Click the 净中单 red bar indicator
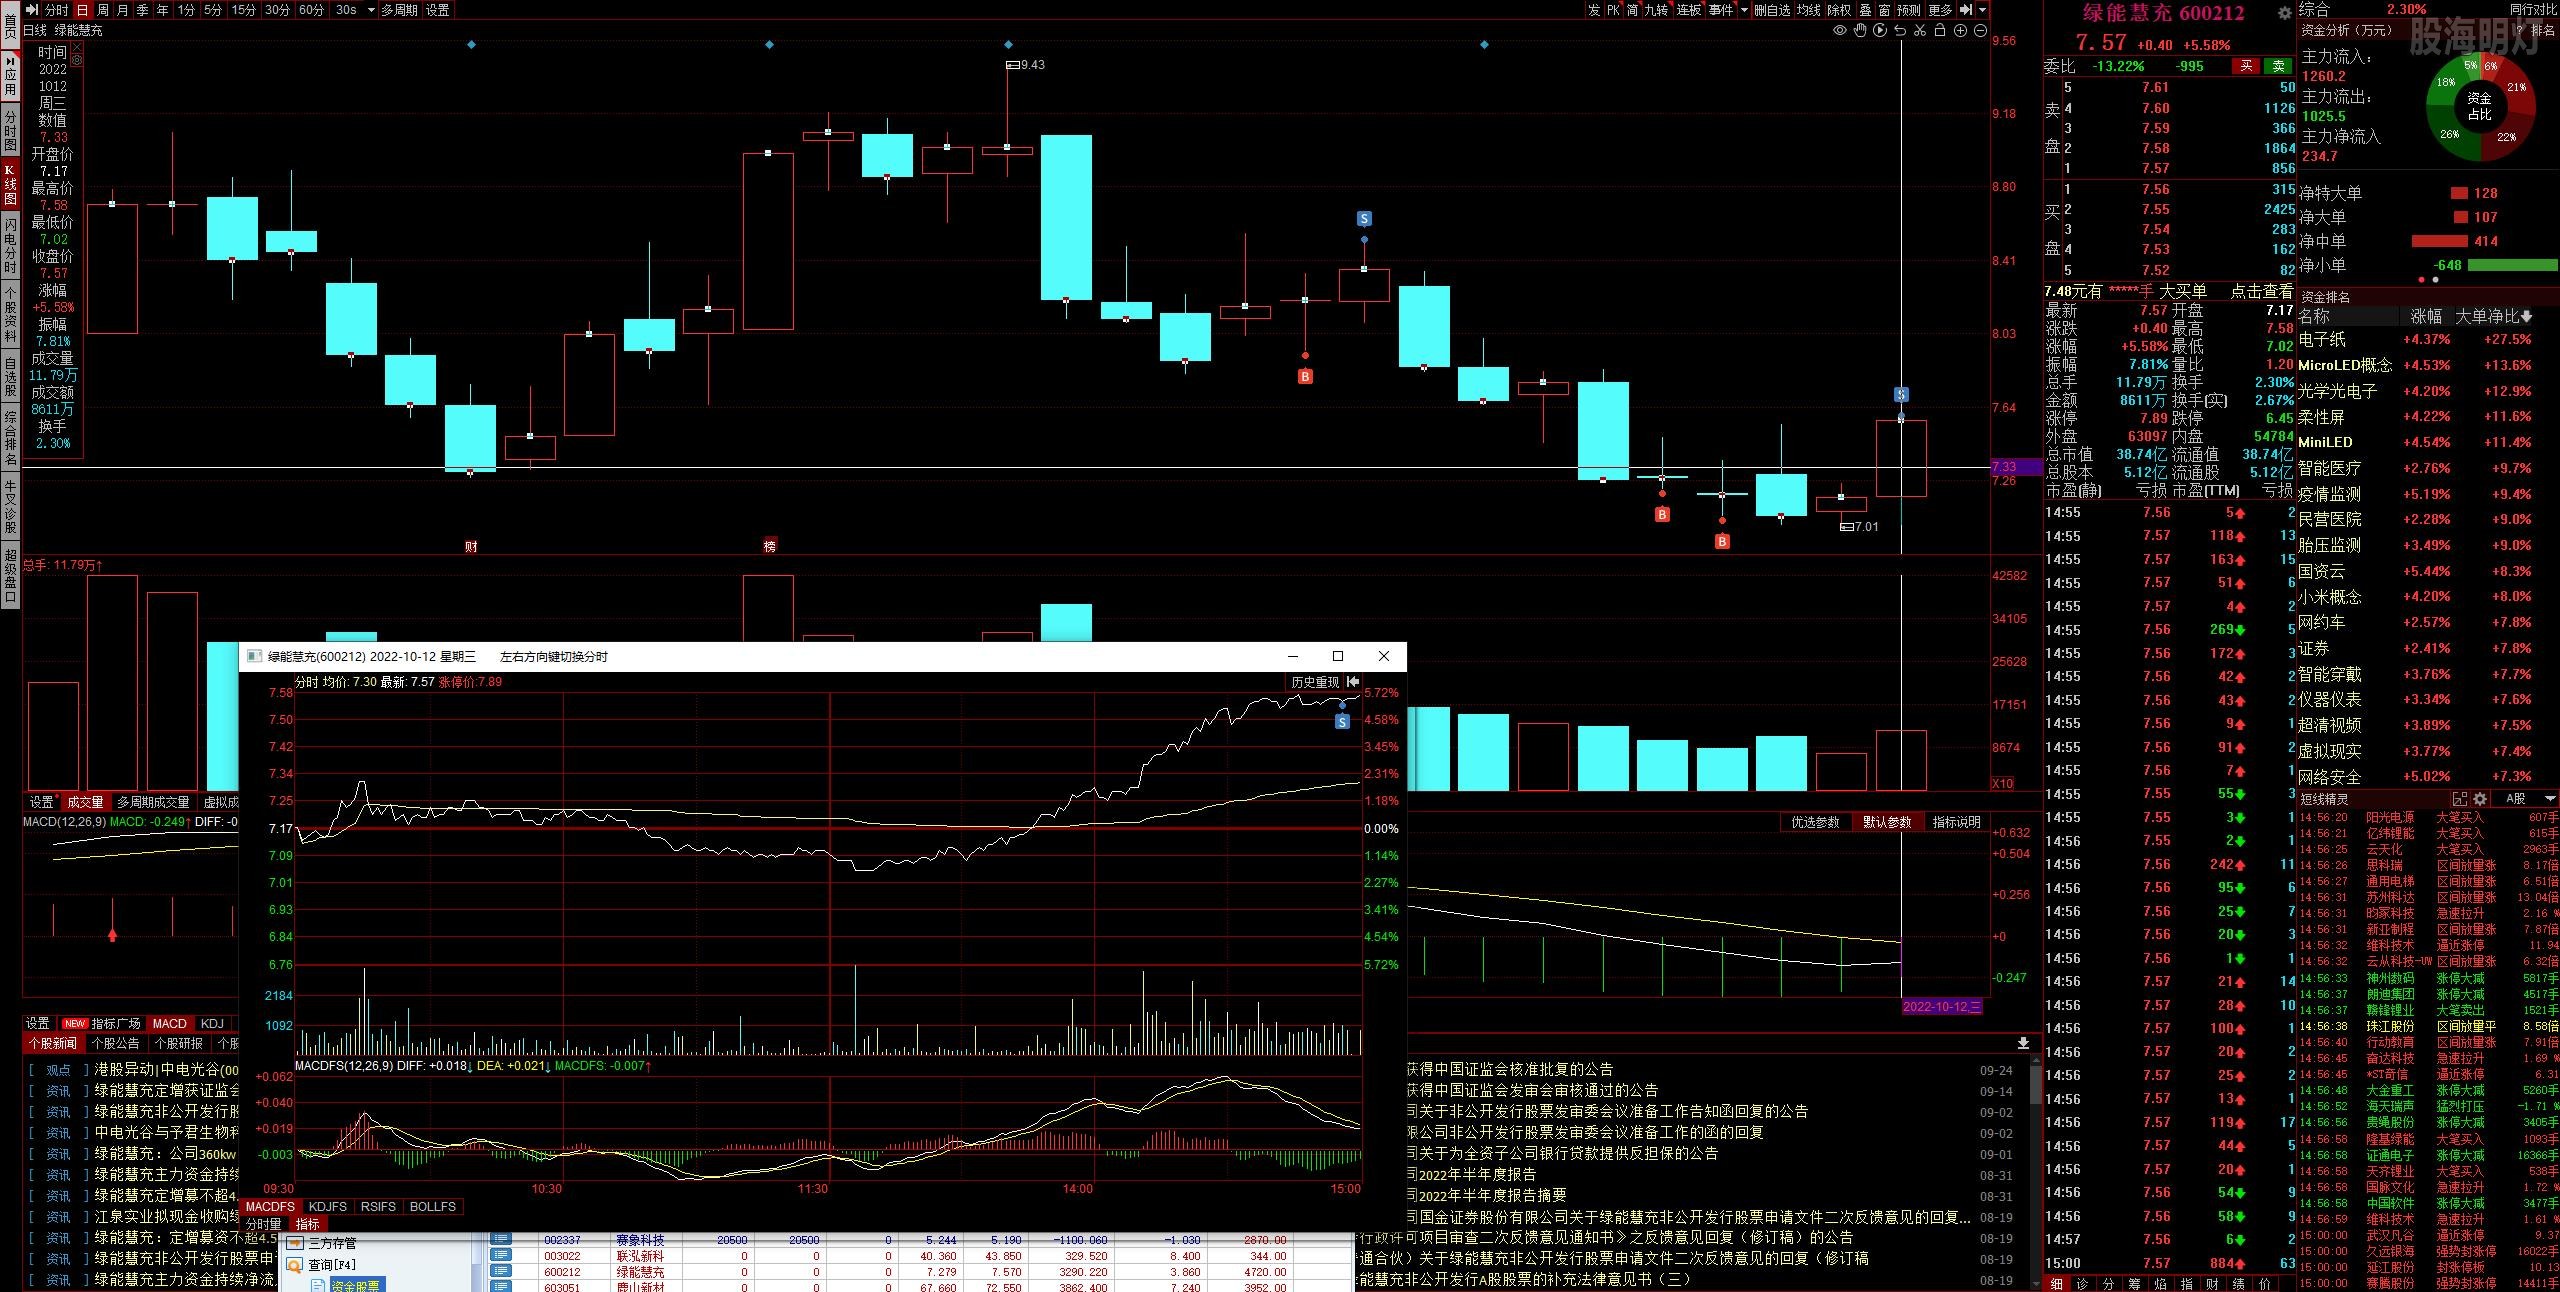Viewport: 2560px width, 1292px height. click(x=2439, y=241)
